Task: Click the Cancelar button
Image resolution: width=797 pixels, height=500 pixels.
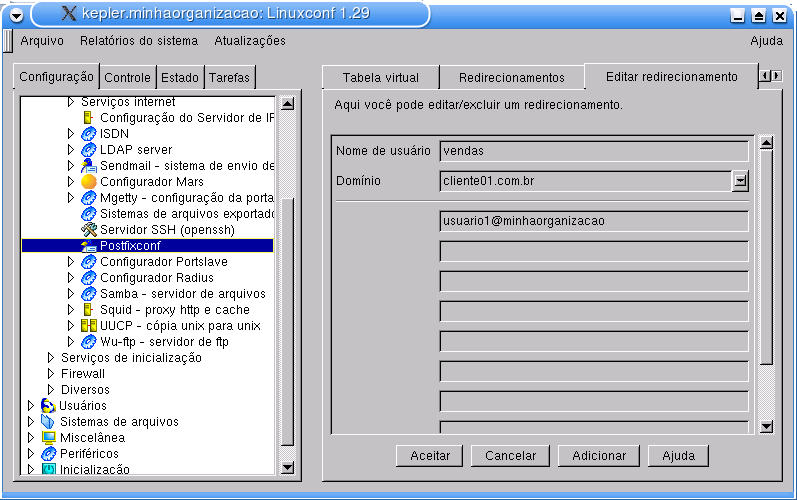Action: [x=510, y=456]
